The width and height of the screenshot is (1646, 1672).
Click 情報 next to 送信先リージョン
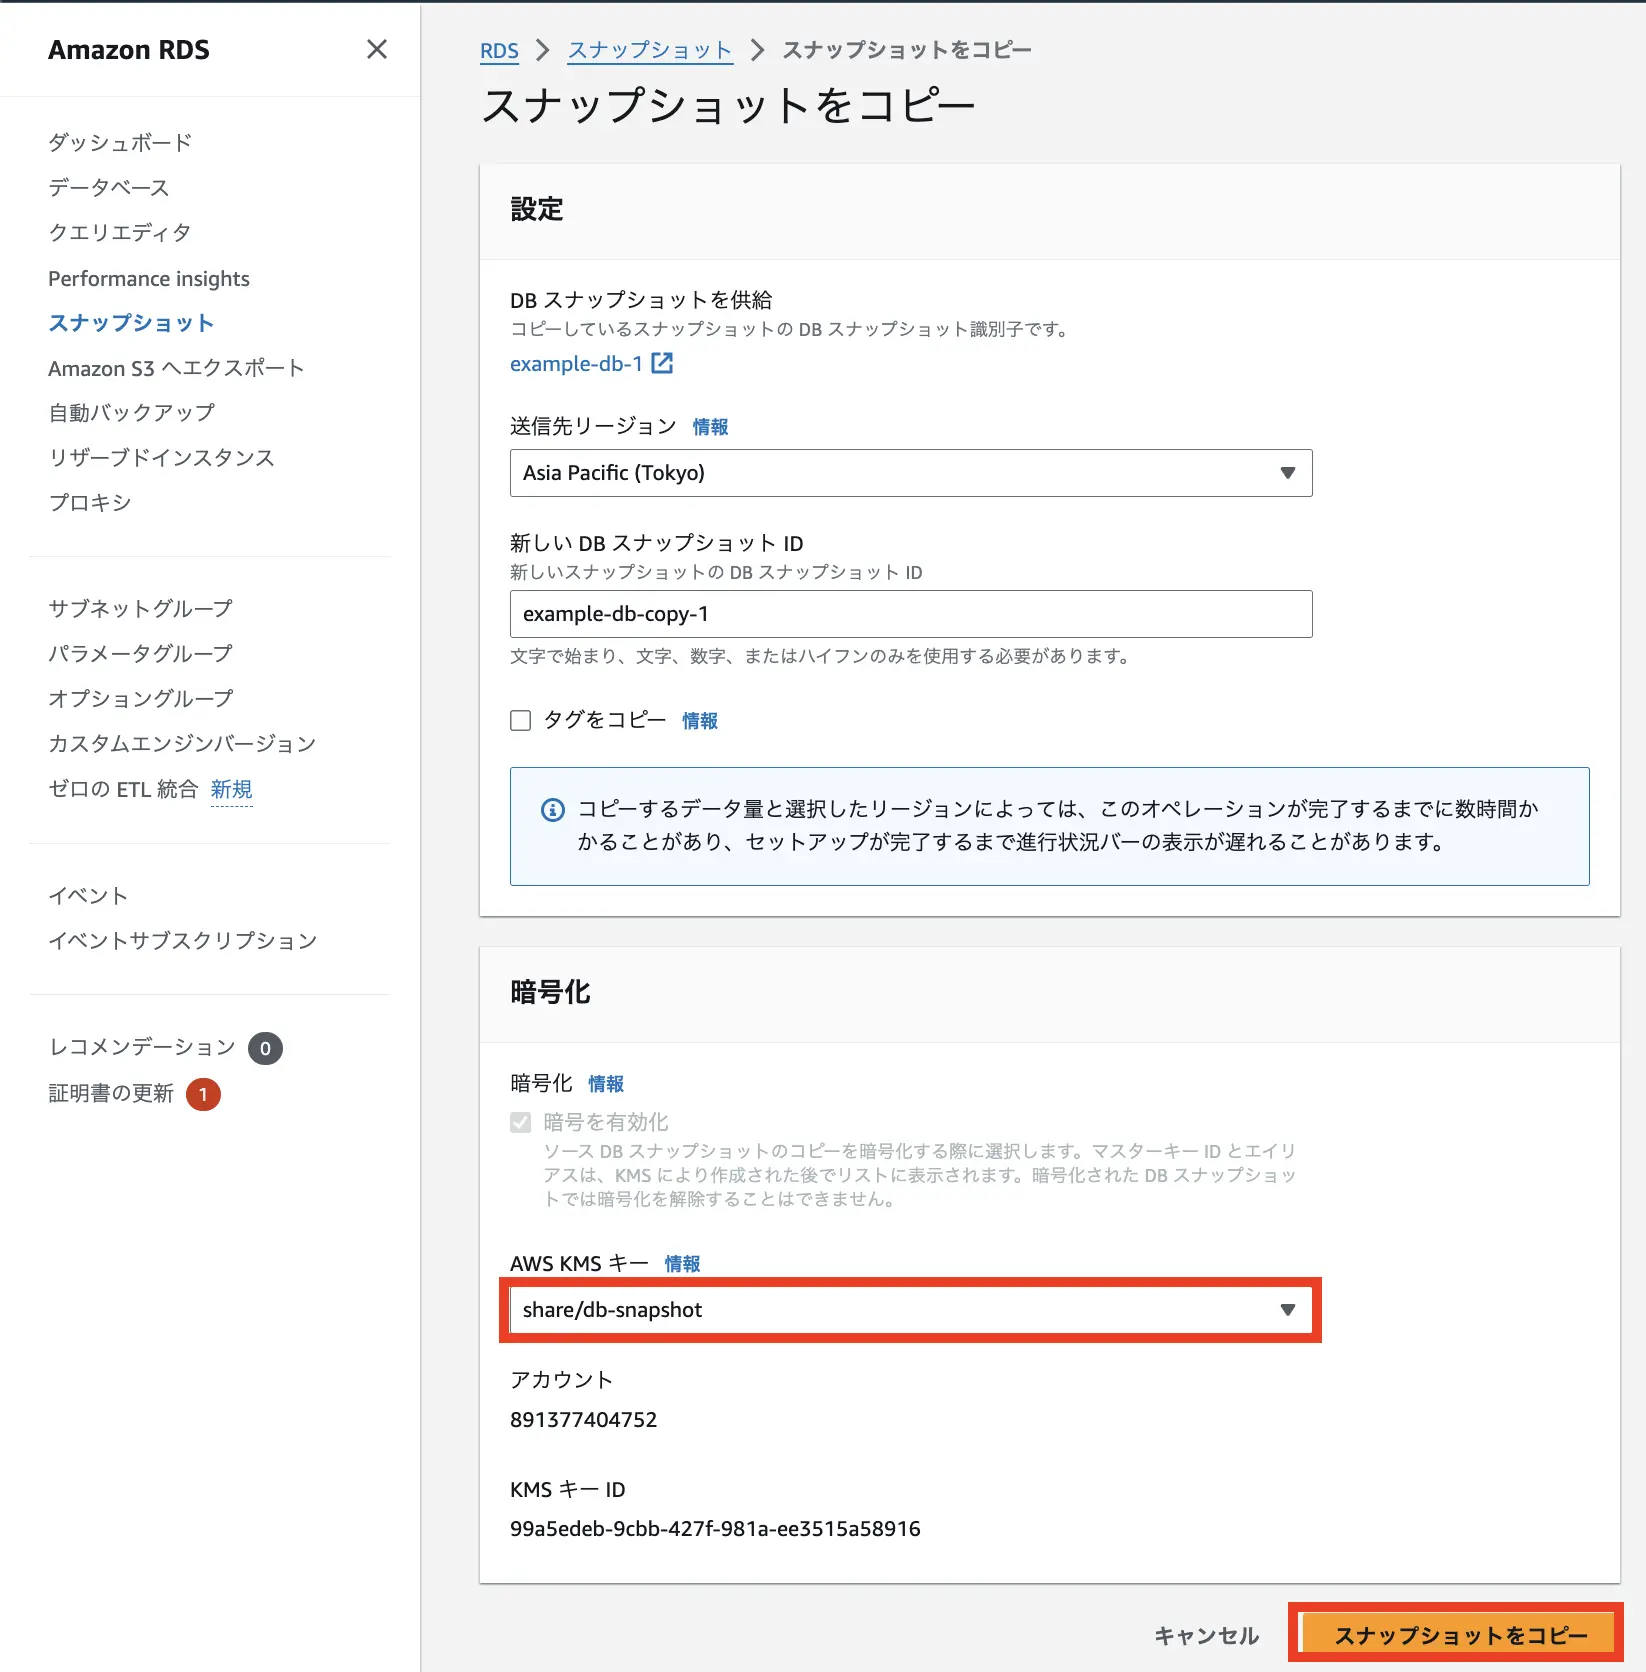710,426
